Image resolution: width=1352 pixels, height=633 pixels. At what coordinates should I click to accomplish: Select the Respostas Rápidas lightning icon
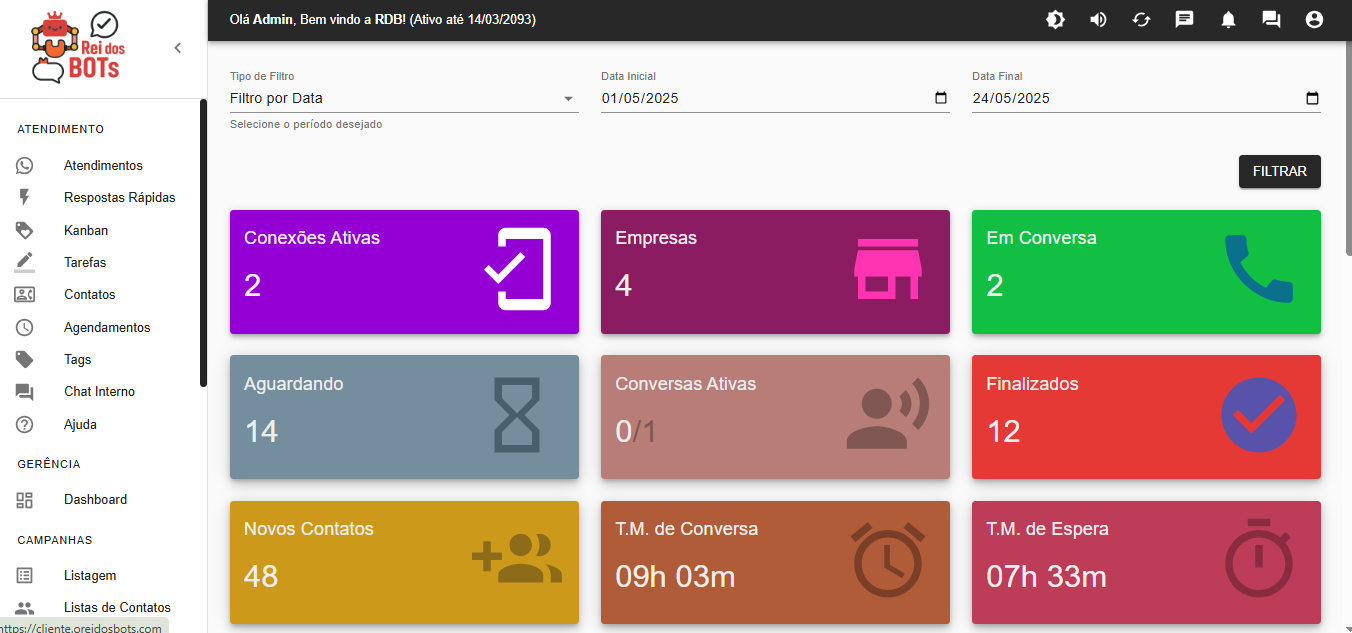click(x=24, y=197)
